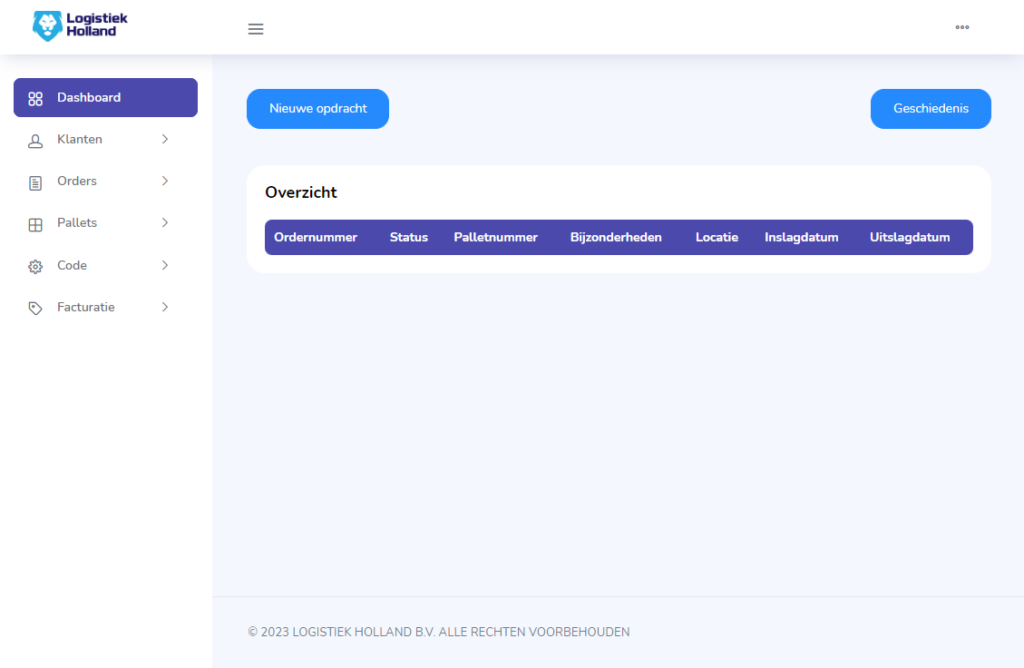The width and height of the screenshot is (1024, 668).
Task: Expand the Orders submenu arrow
Action: tap(165, 181)
